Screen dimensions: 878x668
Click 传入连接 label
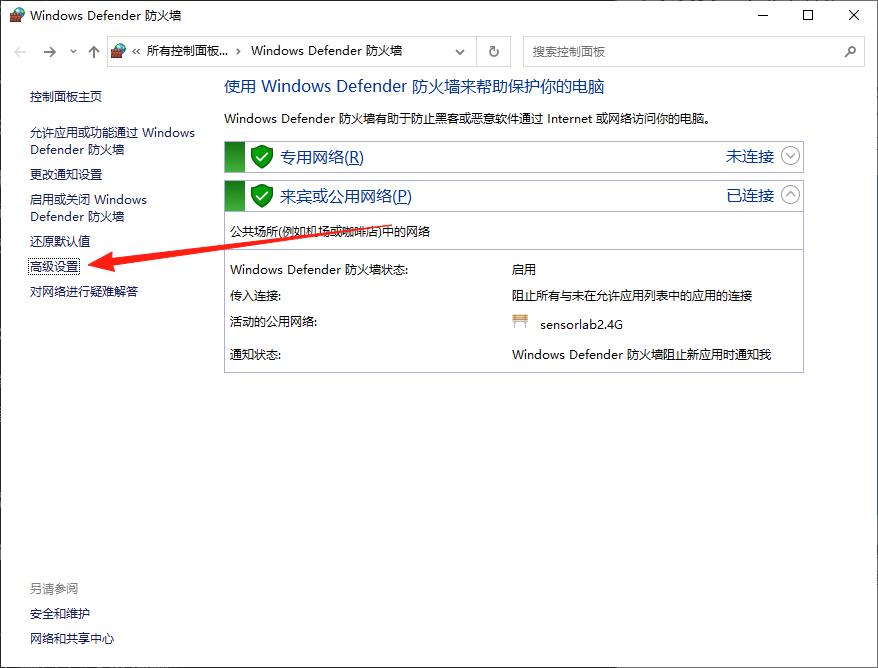pyautogui.click(x=255, y=296)
